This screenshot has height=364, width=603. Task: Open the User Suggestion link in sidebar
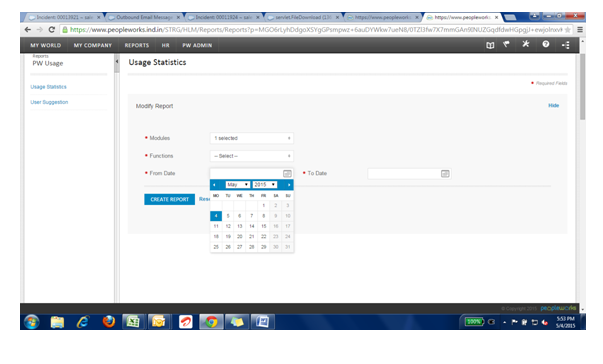(x=49, y=102)
